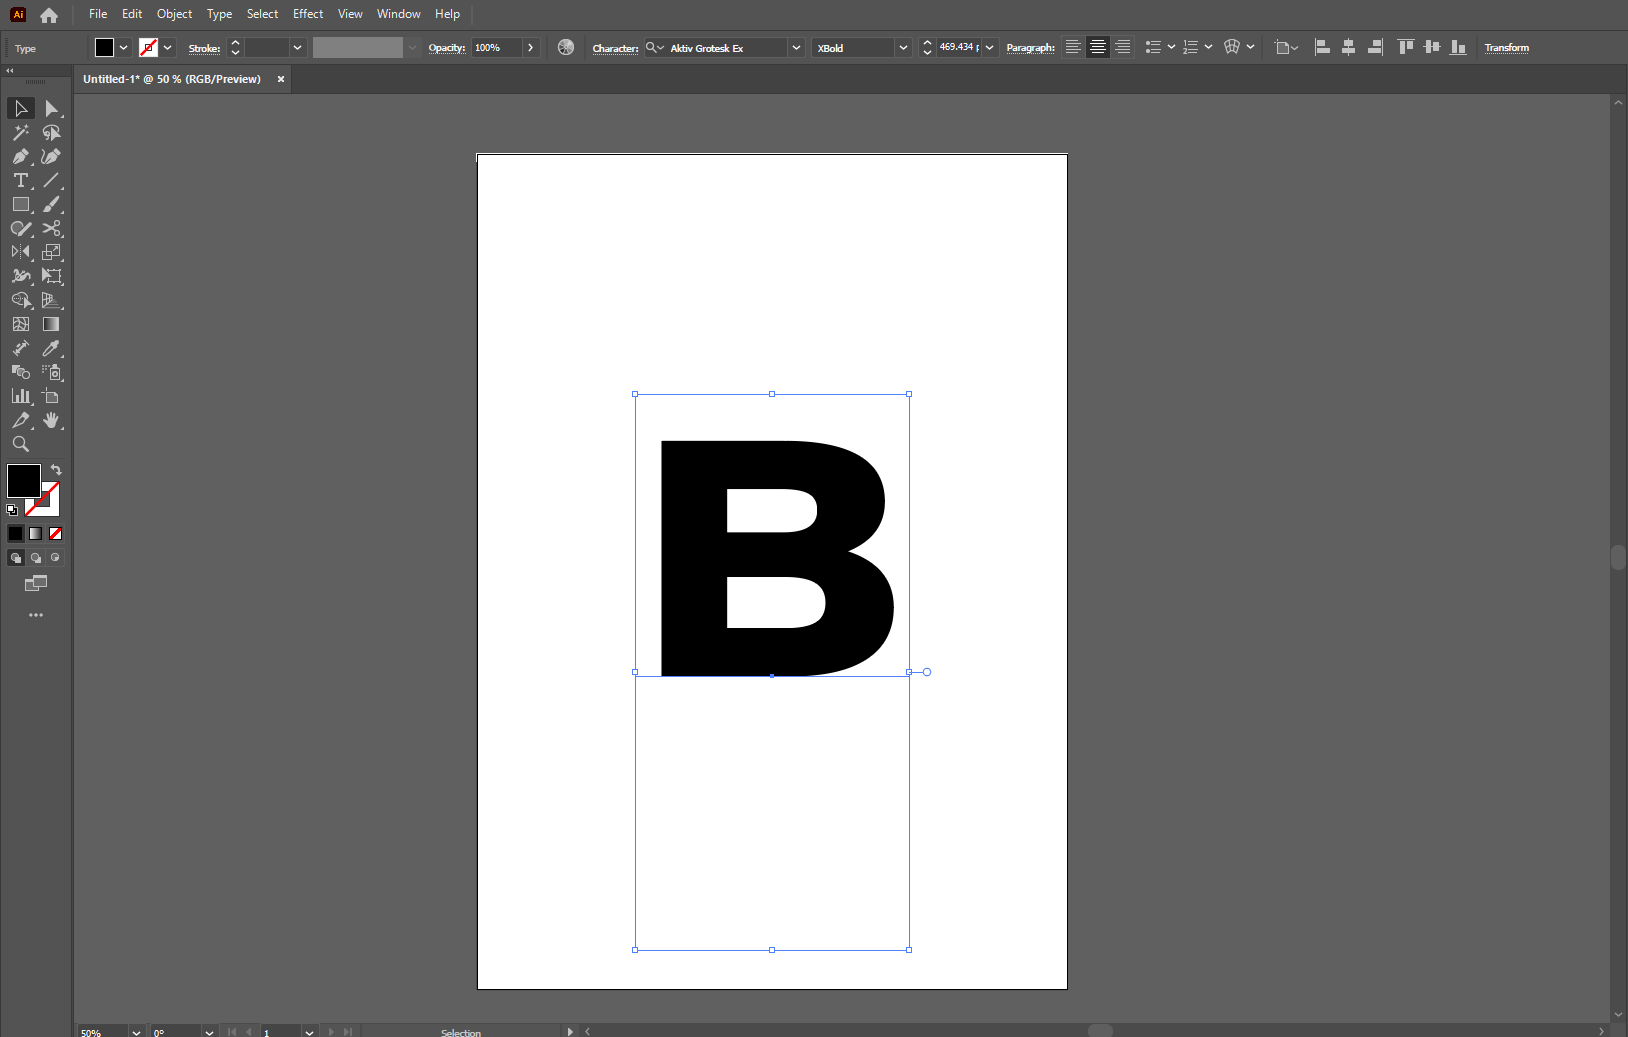
Task: Open the font size dropdown
Action: point(990,48)
